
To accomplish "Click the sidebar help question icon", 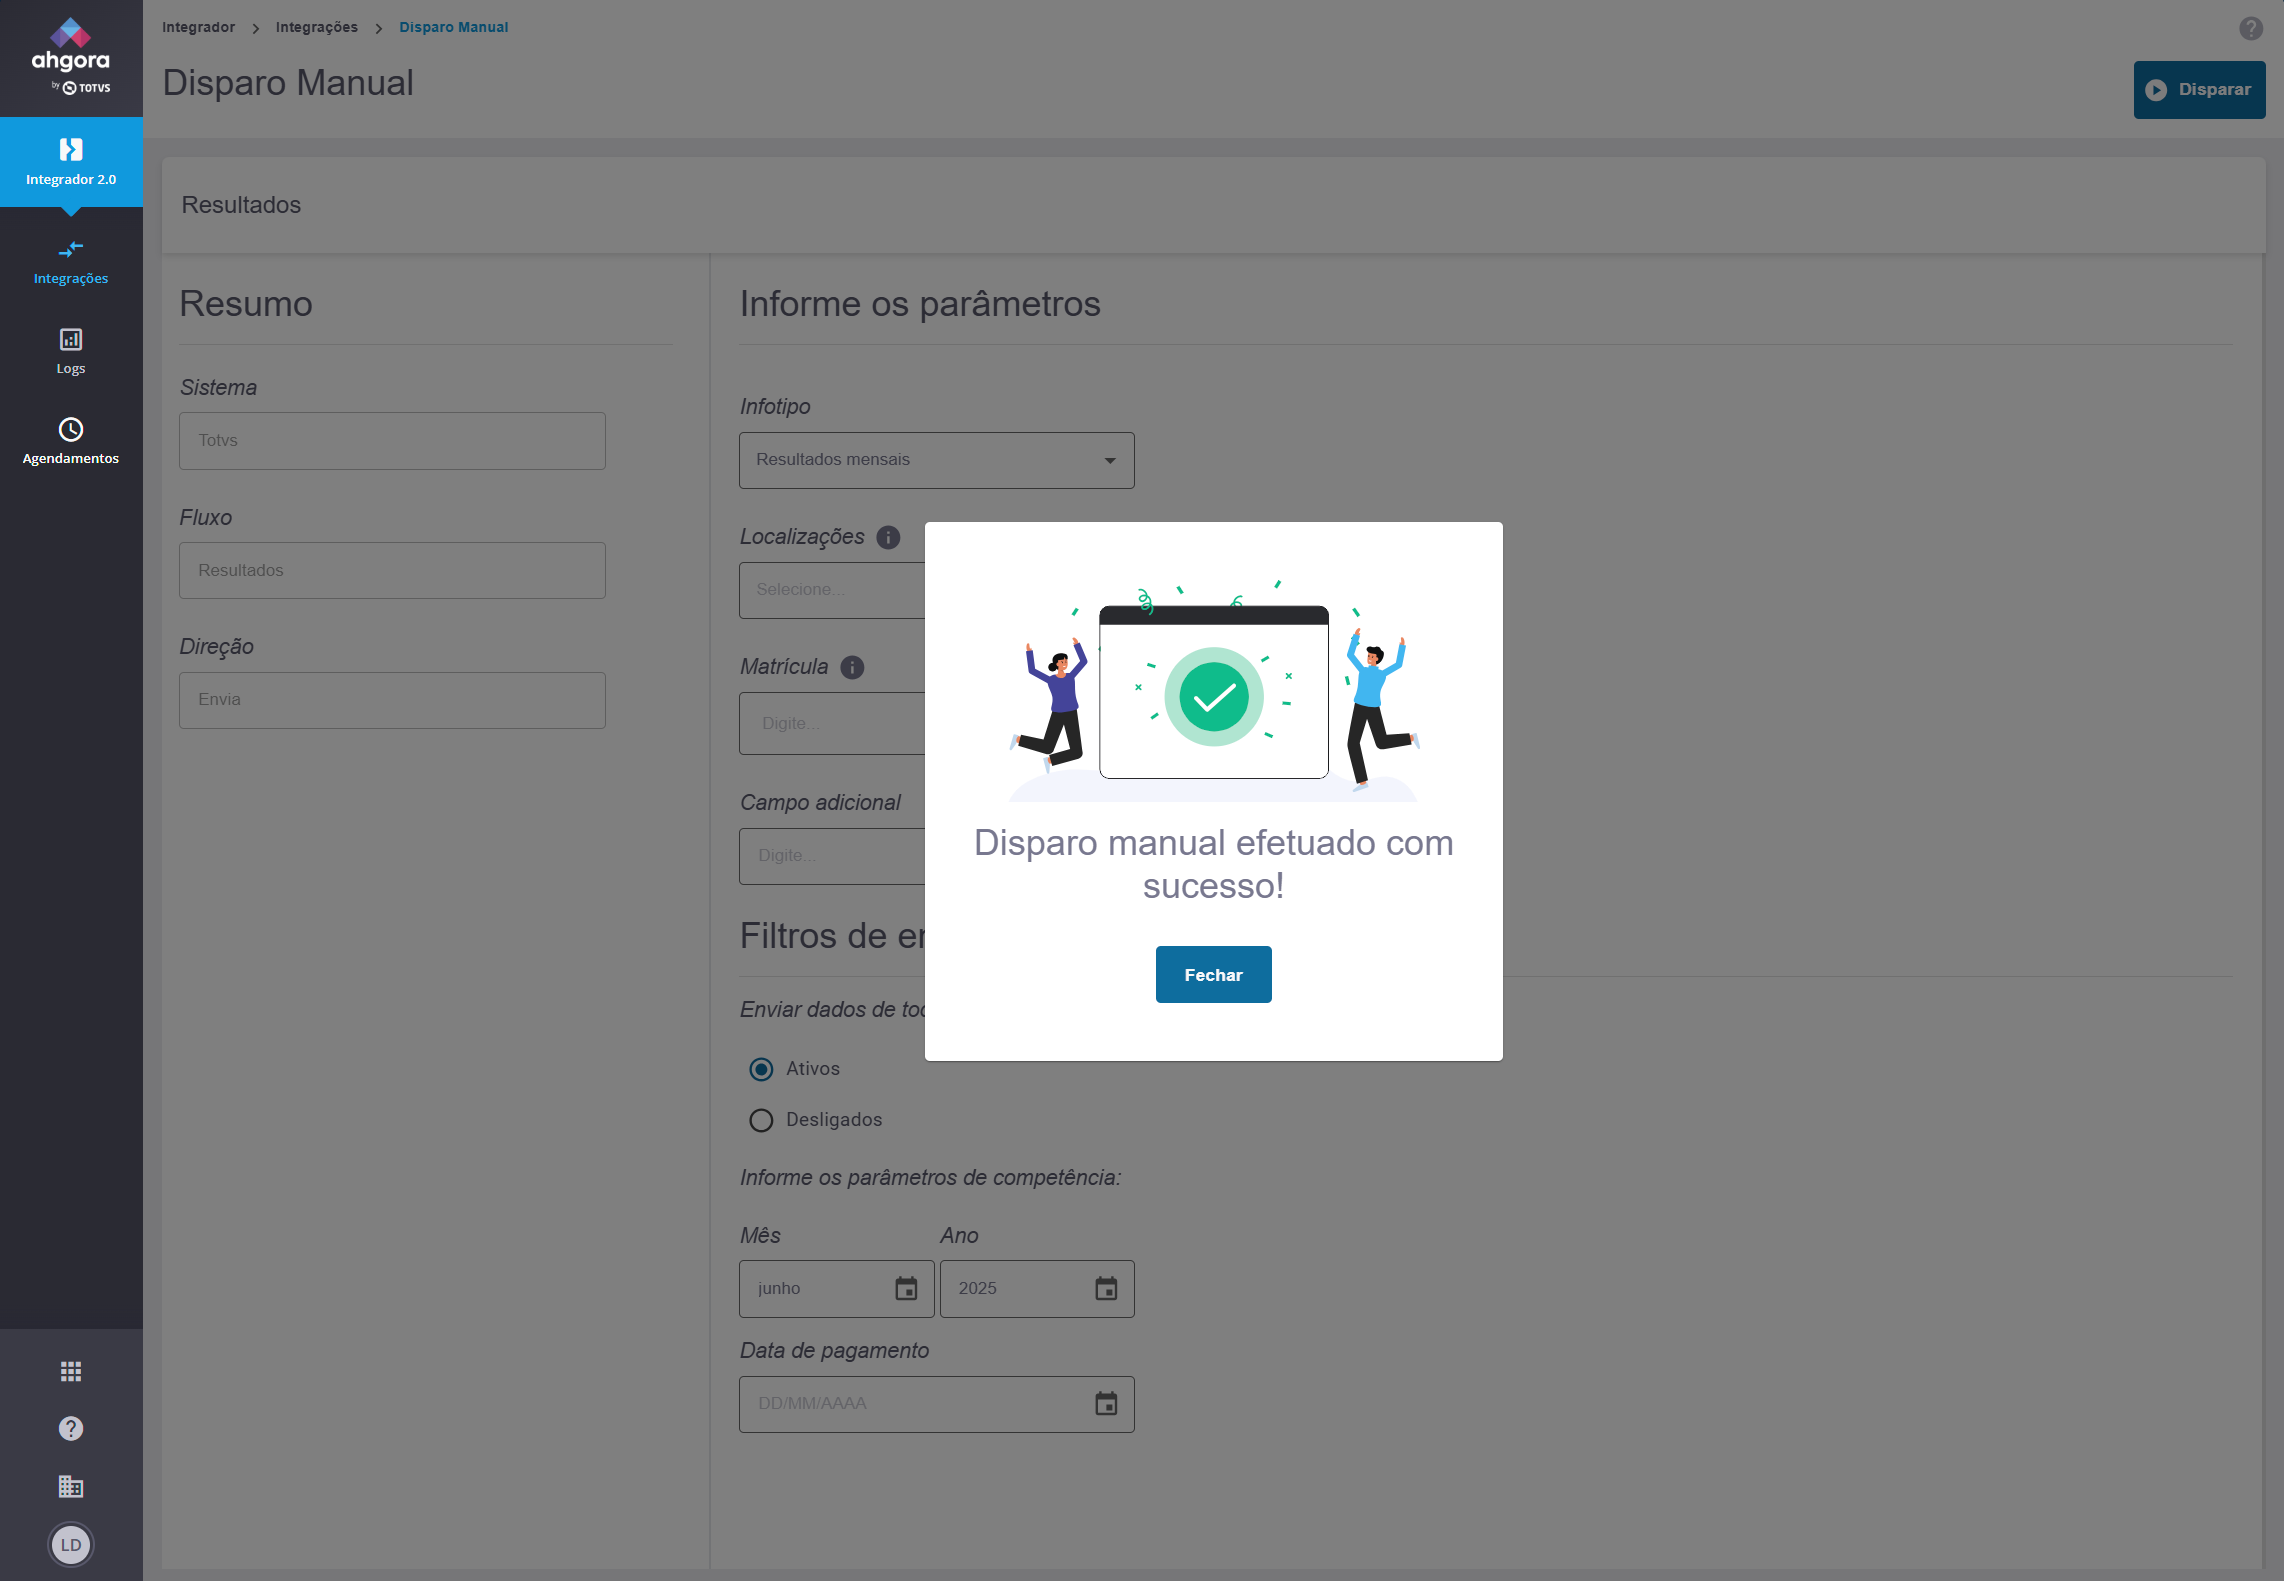I will (70, 1428).
